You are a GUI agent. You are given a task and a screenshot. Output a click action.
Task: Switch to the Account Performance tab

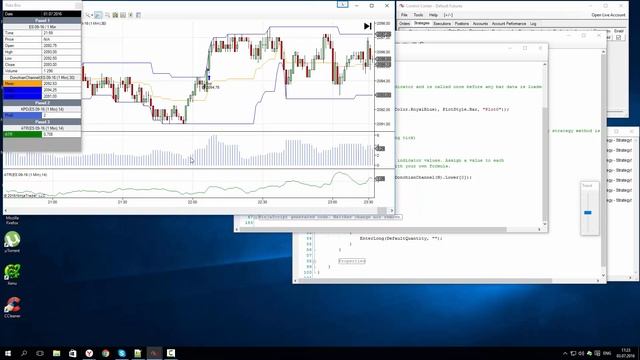[509, 24]
